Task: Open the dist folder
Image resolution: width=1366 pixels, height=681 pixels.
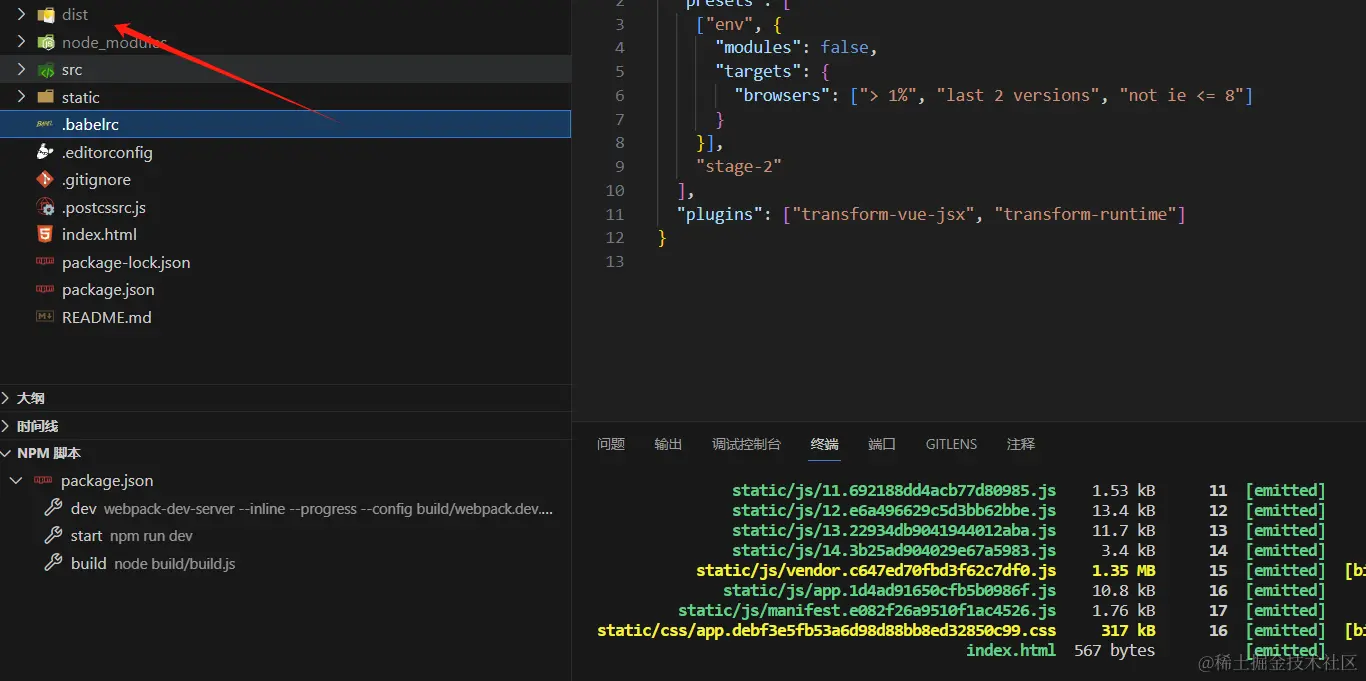Action: click(285, 15)
